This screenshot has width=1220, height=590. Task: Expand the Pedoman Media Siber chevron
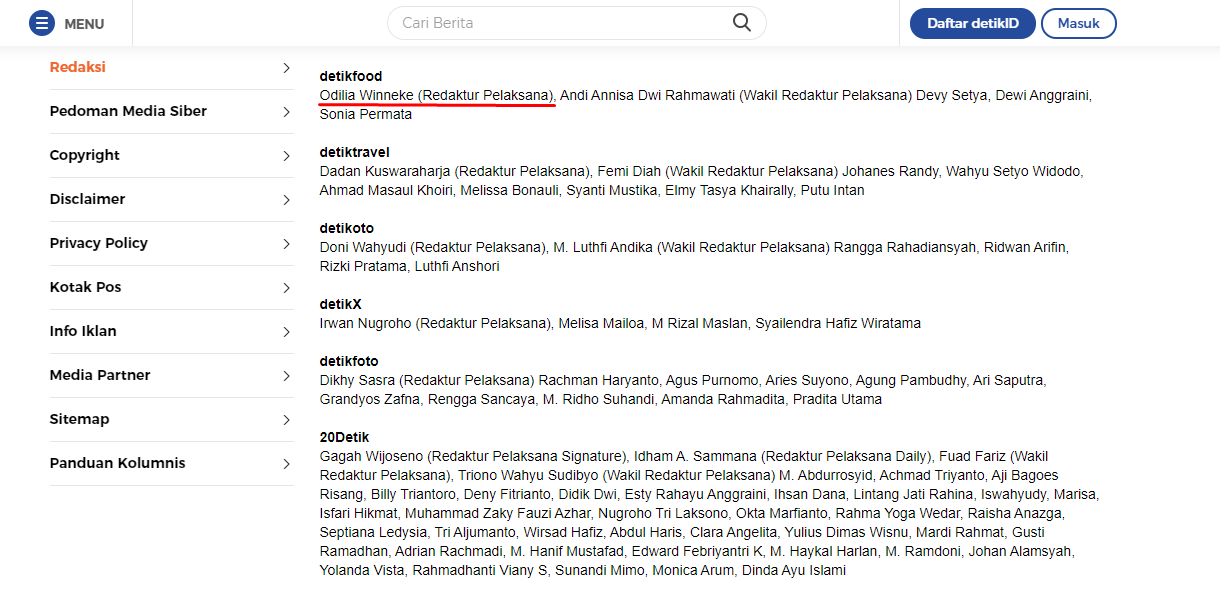[286, 112]
